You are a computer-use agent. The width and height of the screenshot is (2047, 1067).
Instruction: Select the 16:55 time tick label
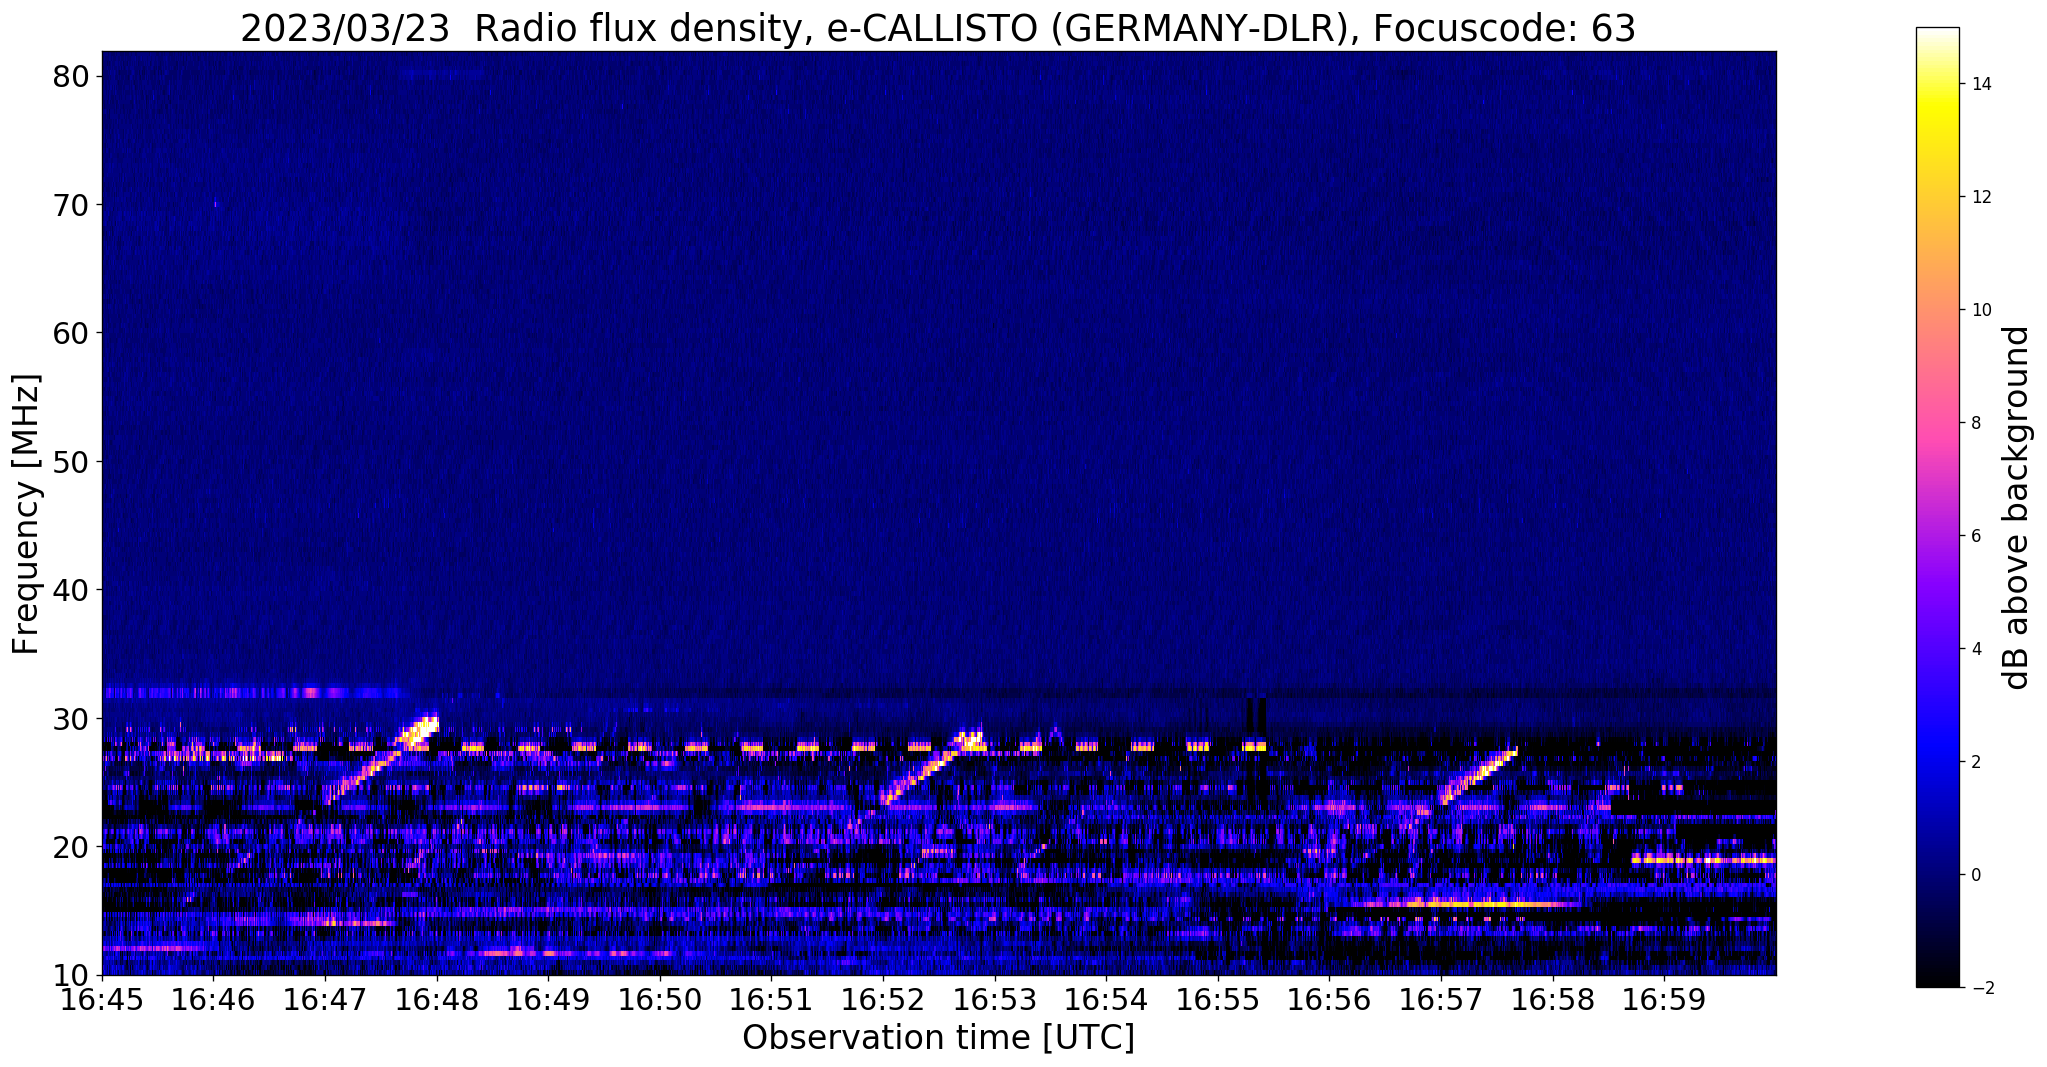point(1219,1000)
